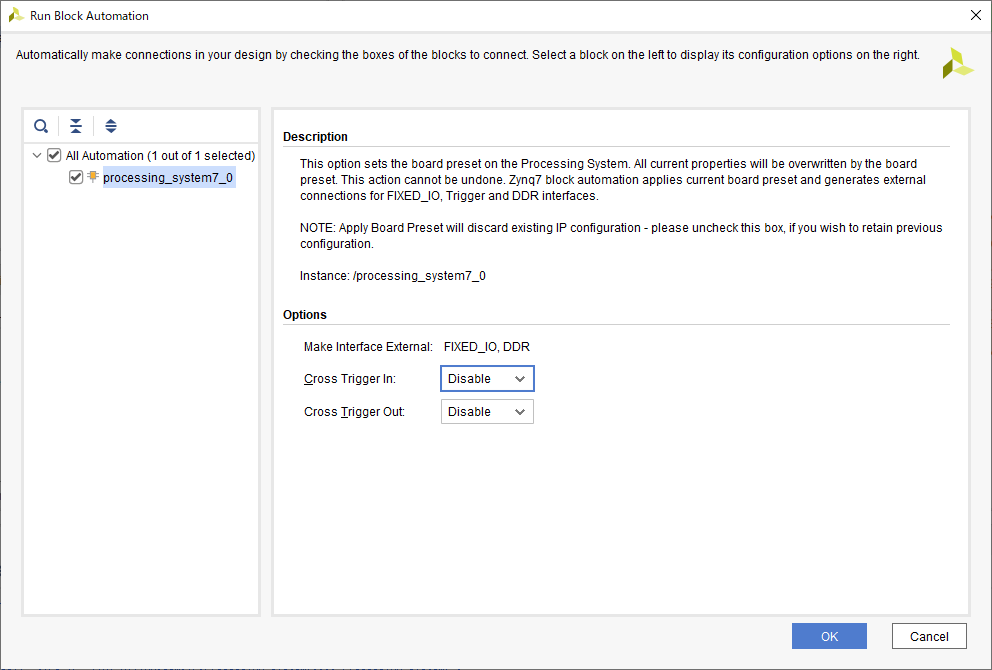Open the Cross Trigger Out dropdown
Image resolution: width=992 pixels, height=670 pixels.
click(487, 412)
